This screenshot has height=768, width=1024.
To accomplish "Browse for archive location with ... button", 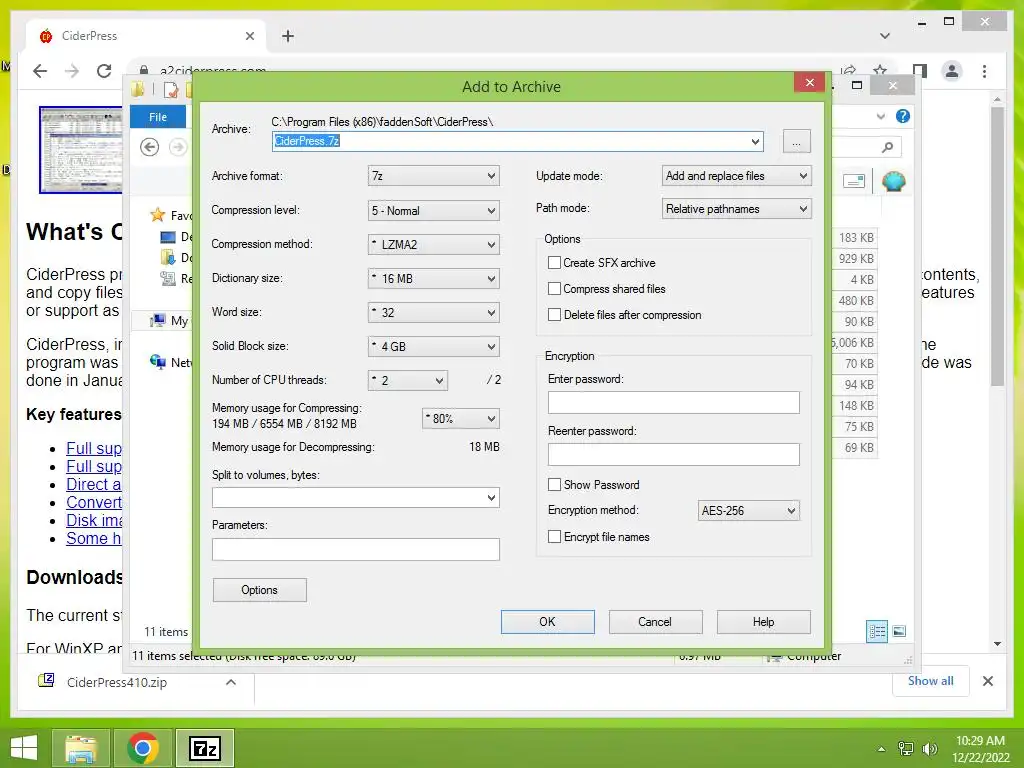I will 797,141.
